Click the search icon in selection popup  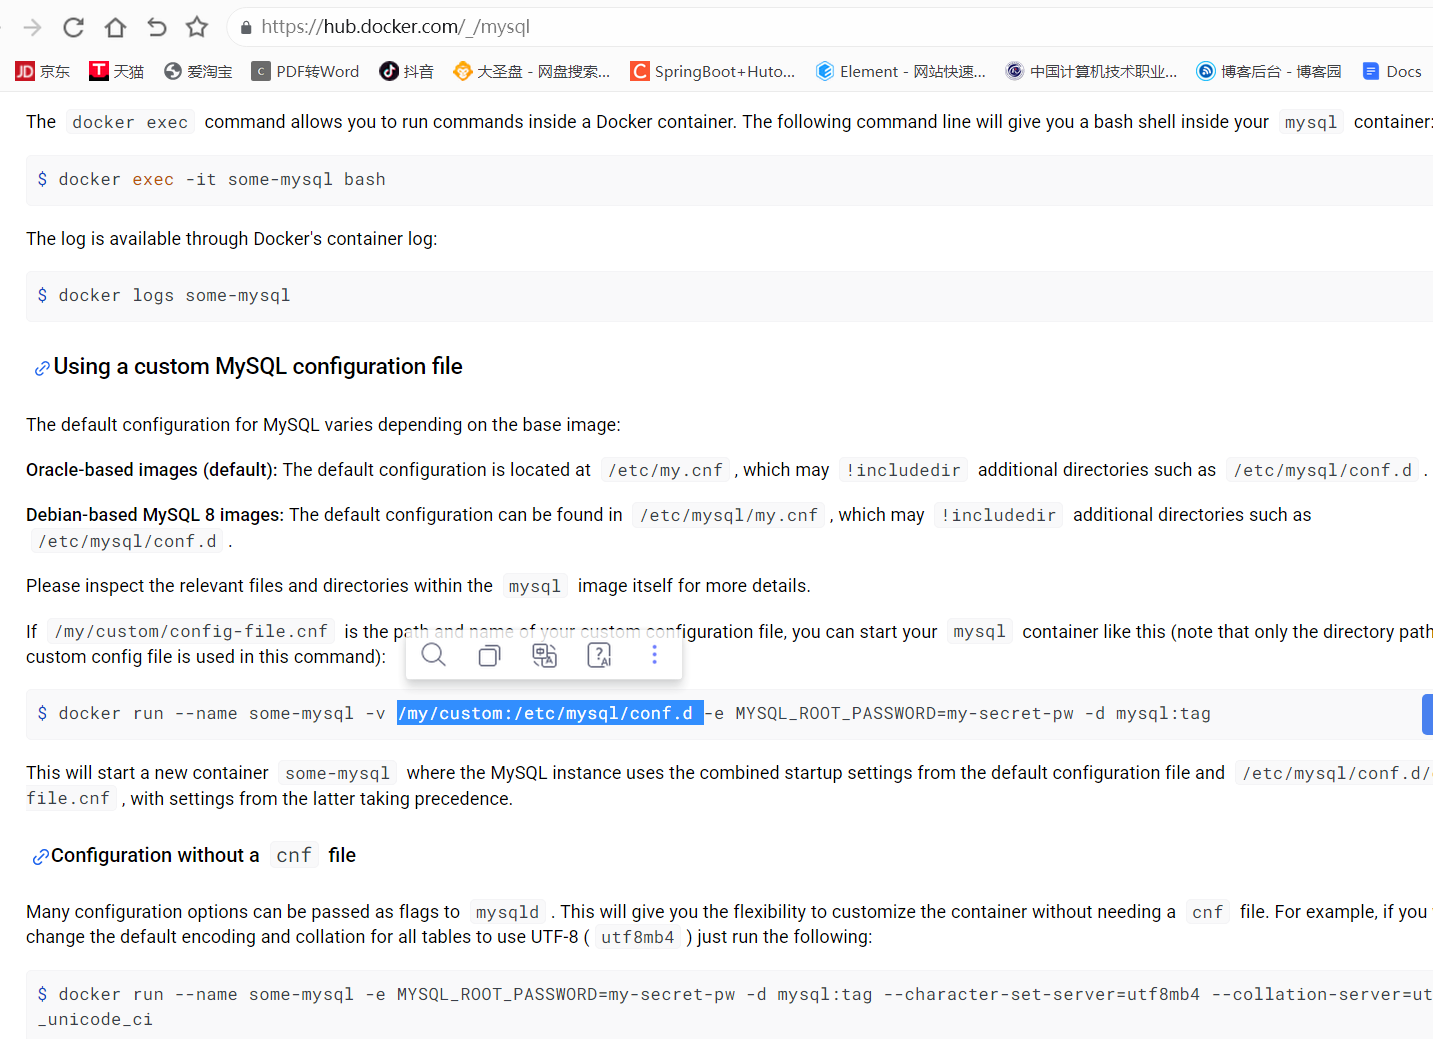tap(434, 655)
